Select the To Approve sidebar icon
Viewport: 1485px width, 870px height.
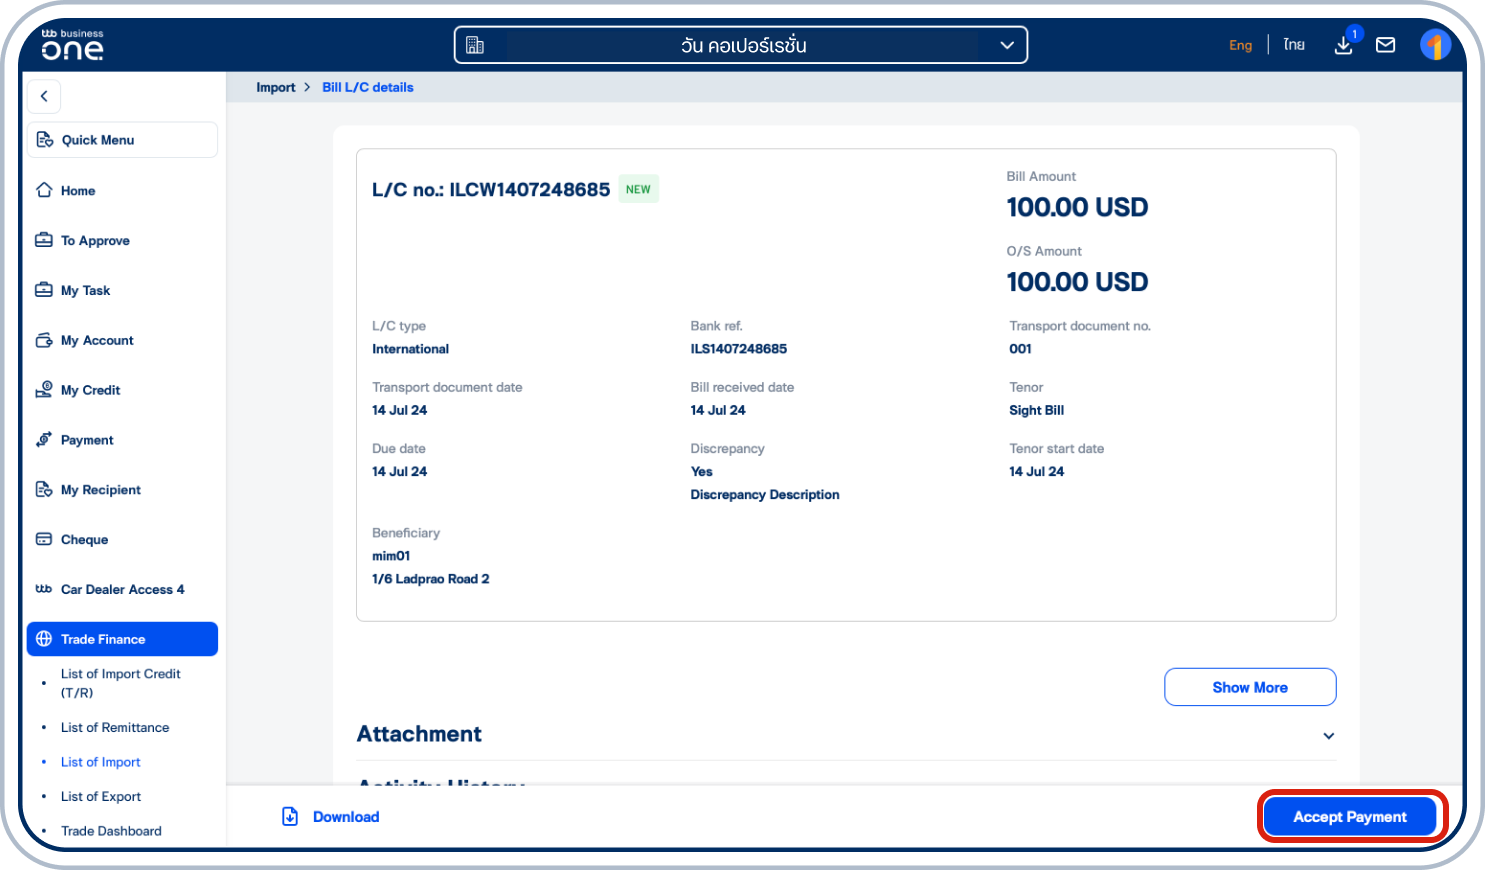(x=44, y=240)
